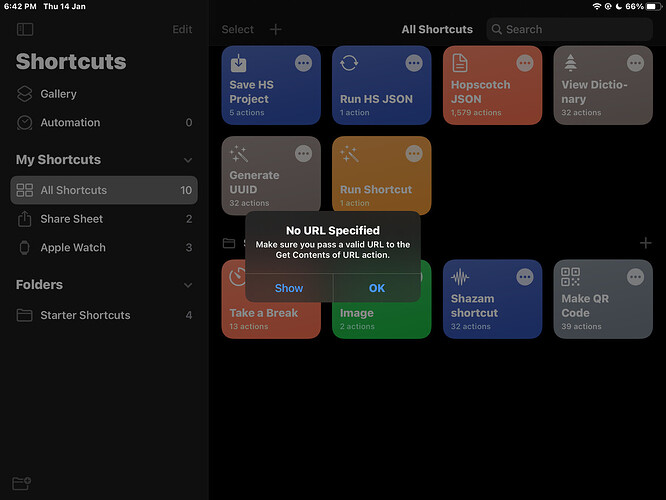Click the ellipsis on Generate UUID tile

coord(304,155)
